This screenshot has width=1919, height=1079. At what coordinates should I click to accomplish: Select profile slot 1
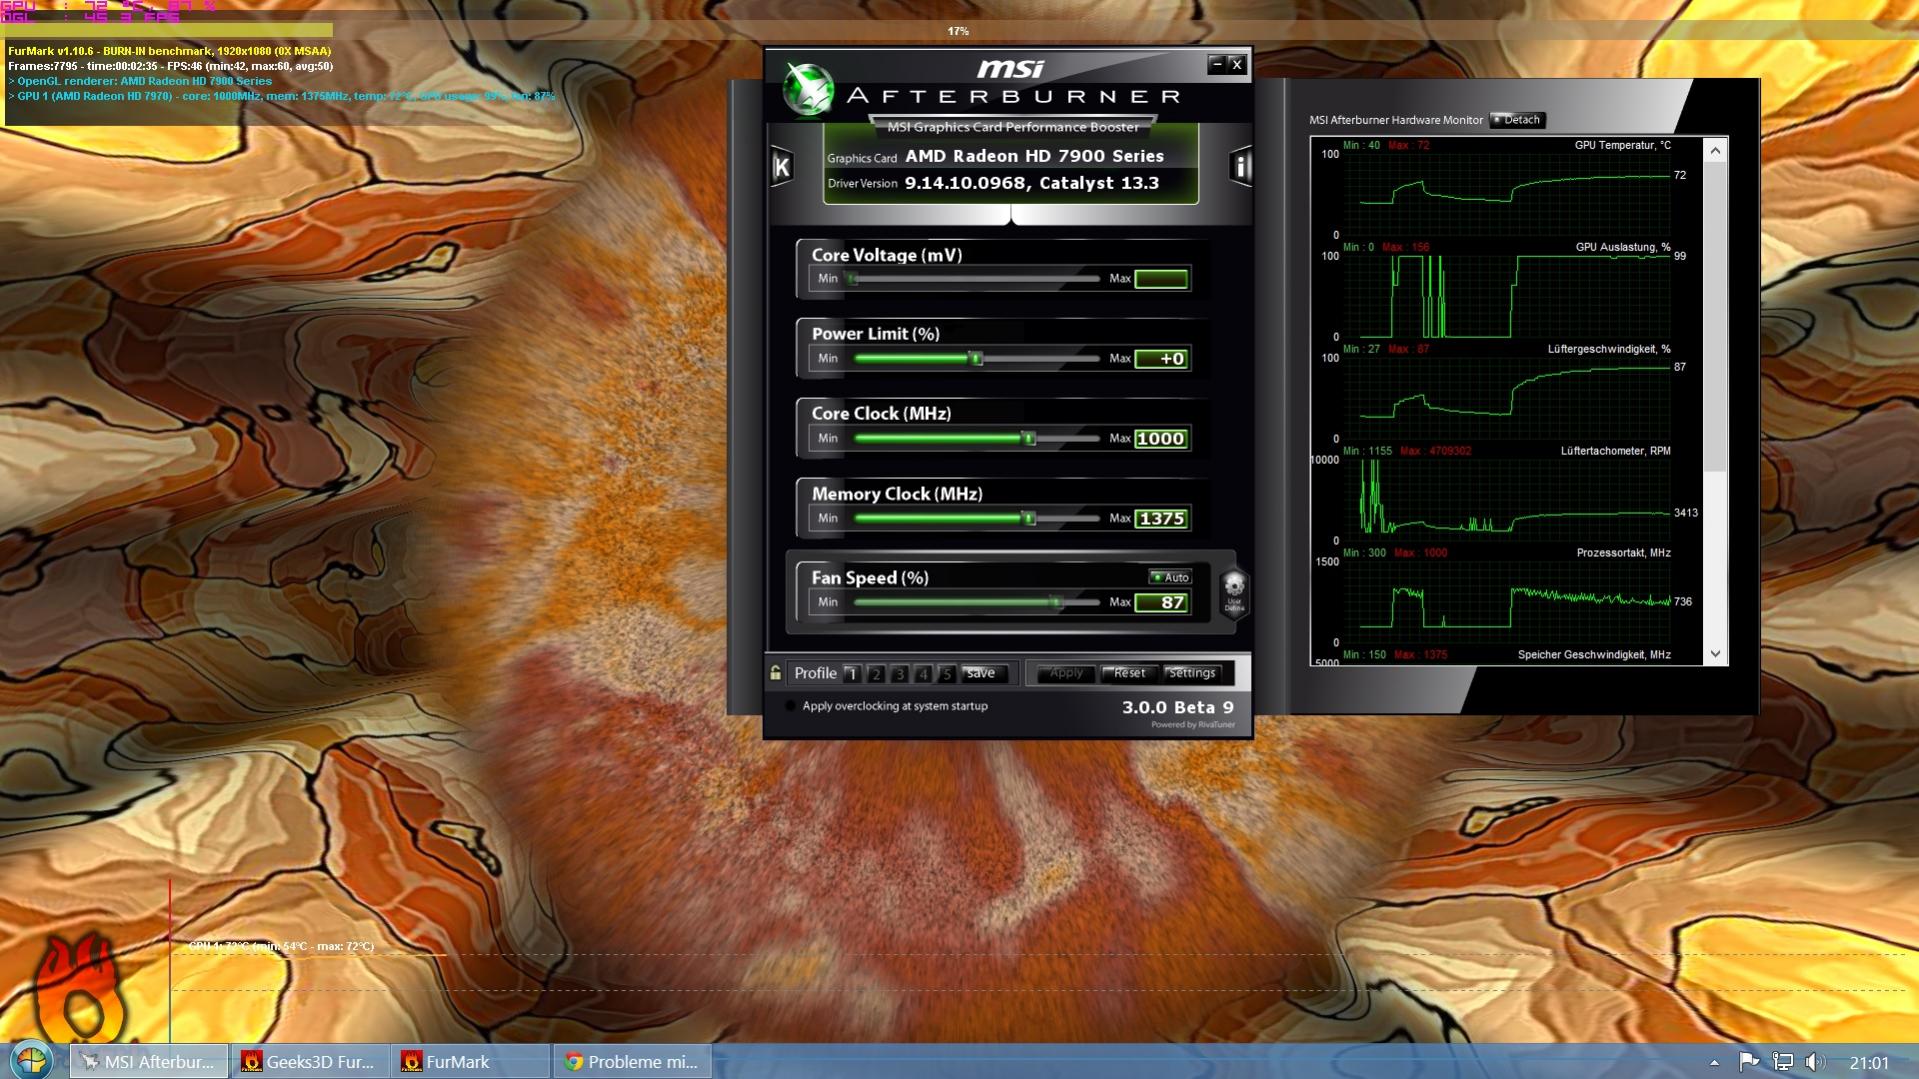851,674
